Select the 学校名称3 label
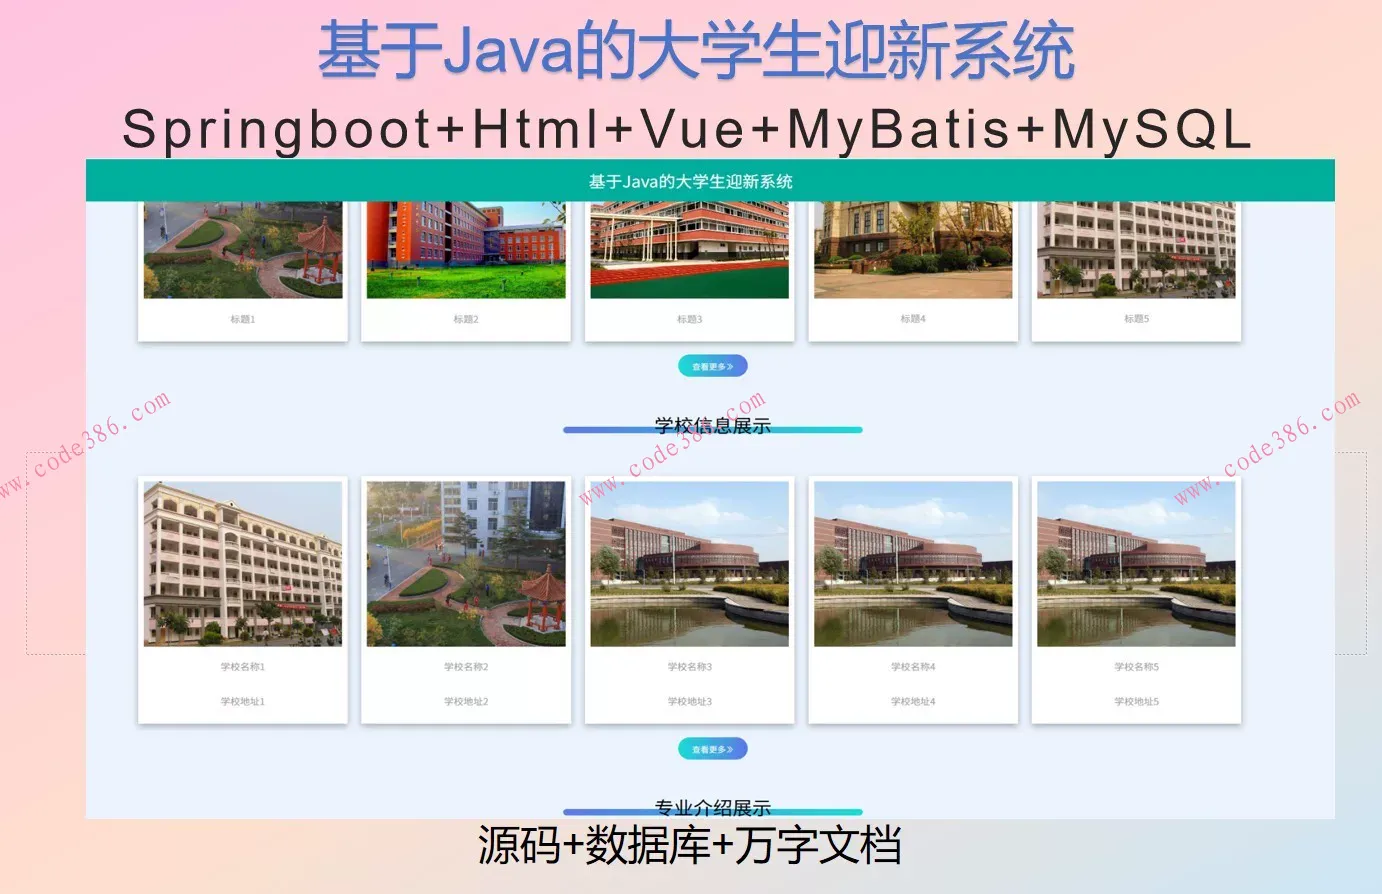Viewport: 1382px width, 894px height. click(689, 667)
